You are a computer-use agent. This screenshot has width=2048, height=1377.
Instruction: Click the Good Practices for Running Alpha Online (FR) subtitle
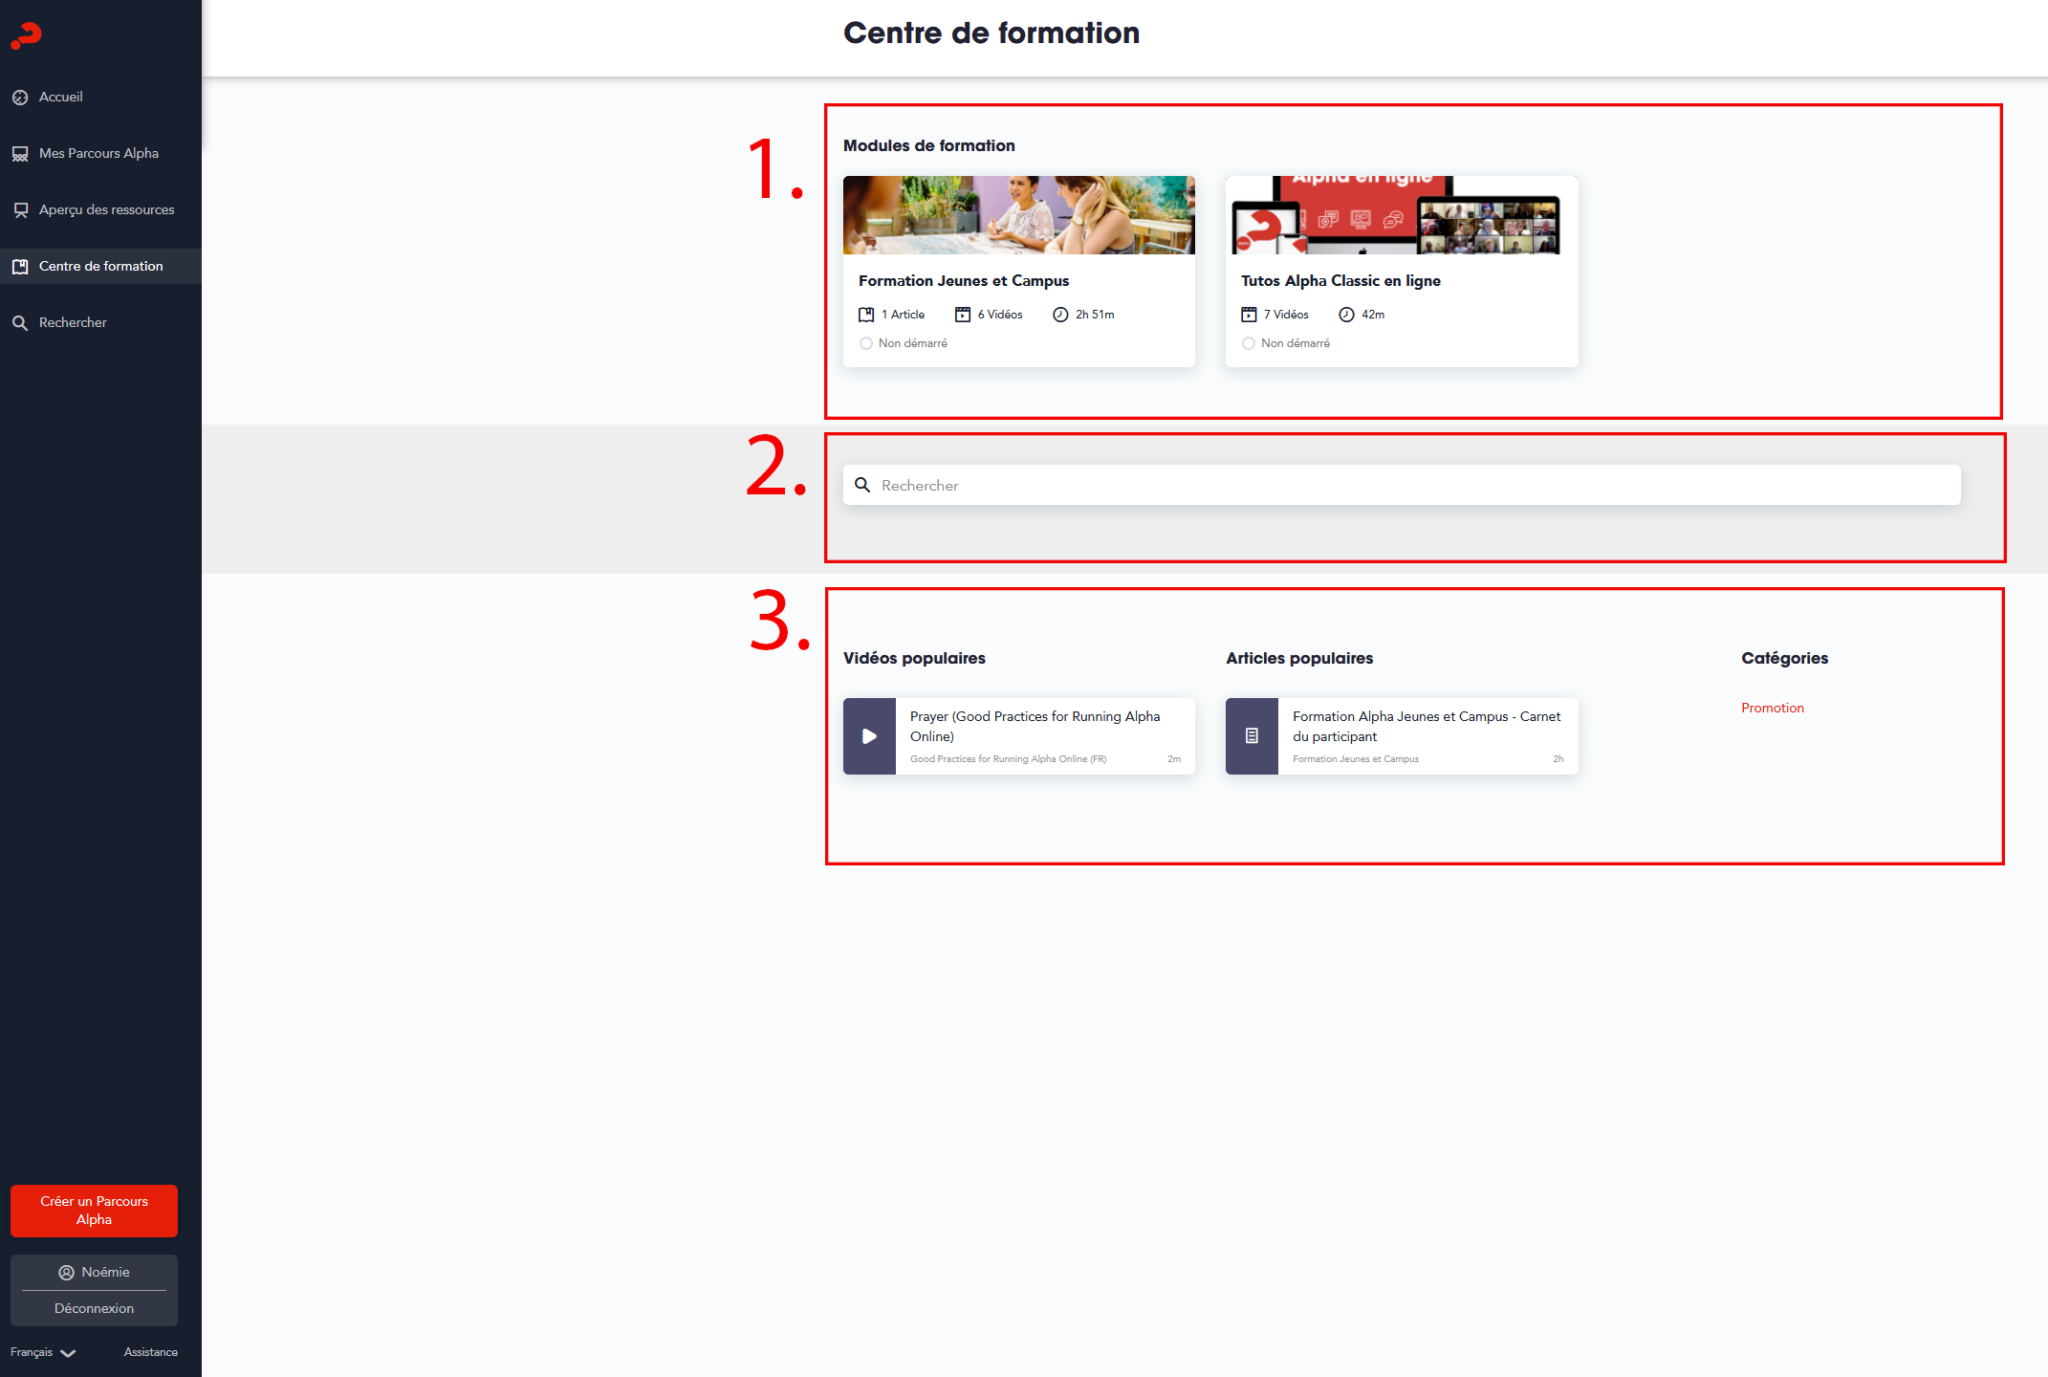point(1008,760)
